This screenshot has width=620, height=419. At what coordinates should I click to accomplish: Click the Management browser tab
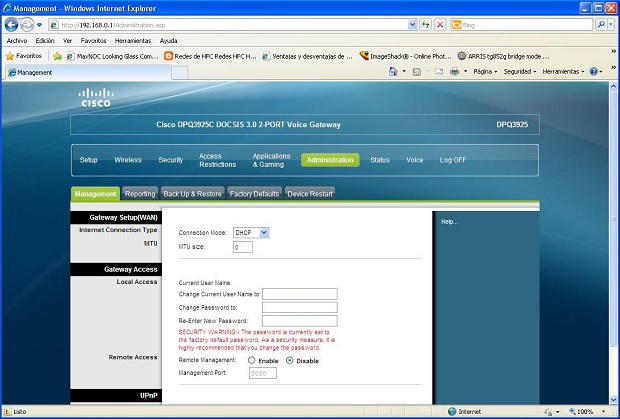[88, 72]
